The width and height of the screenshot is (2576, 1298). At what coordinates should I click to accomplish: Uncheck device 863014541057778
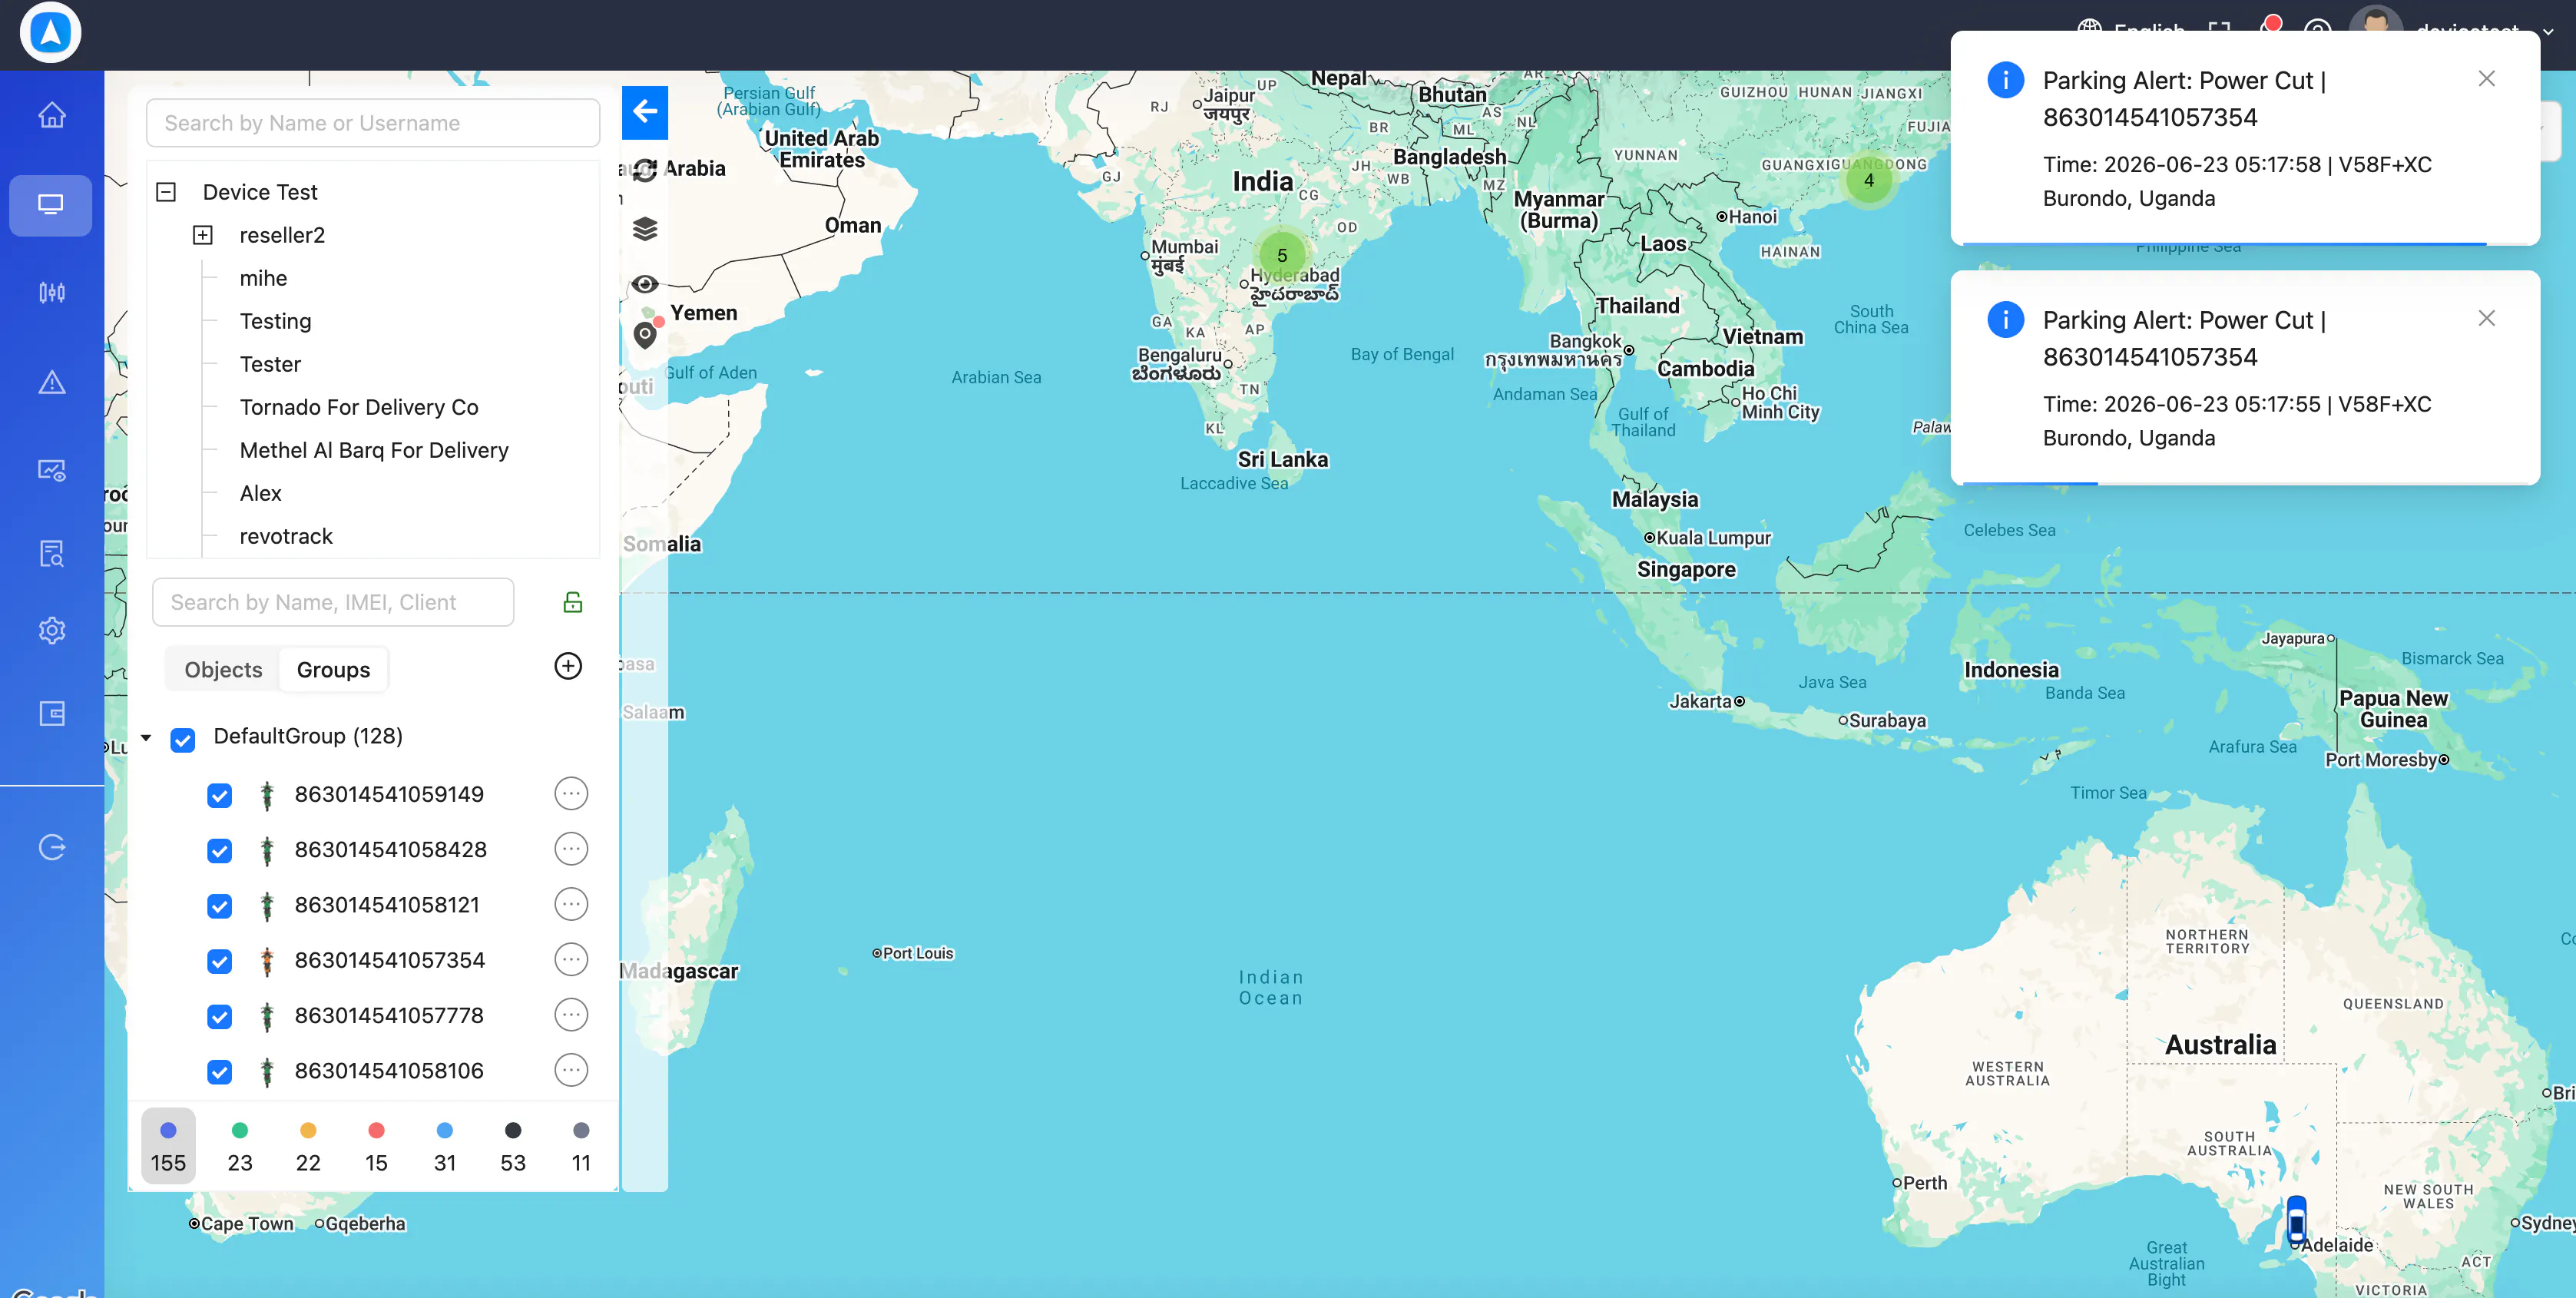[x=219, y=1017]
